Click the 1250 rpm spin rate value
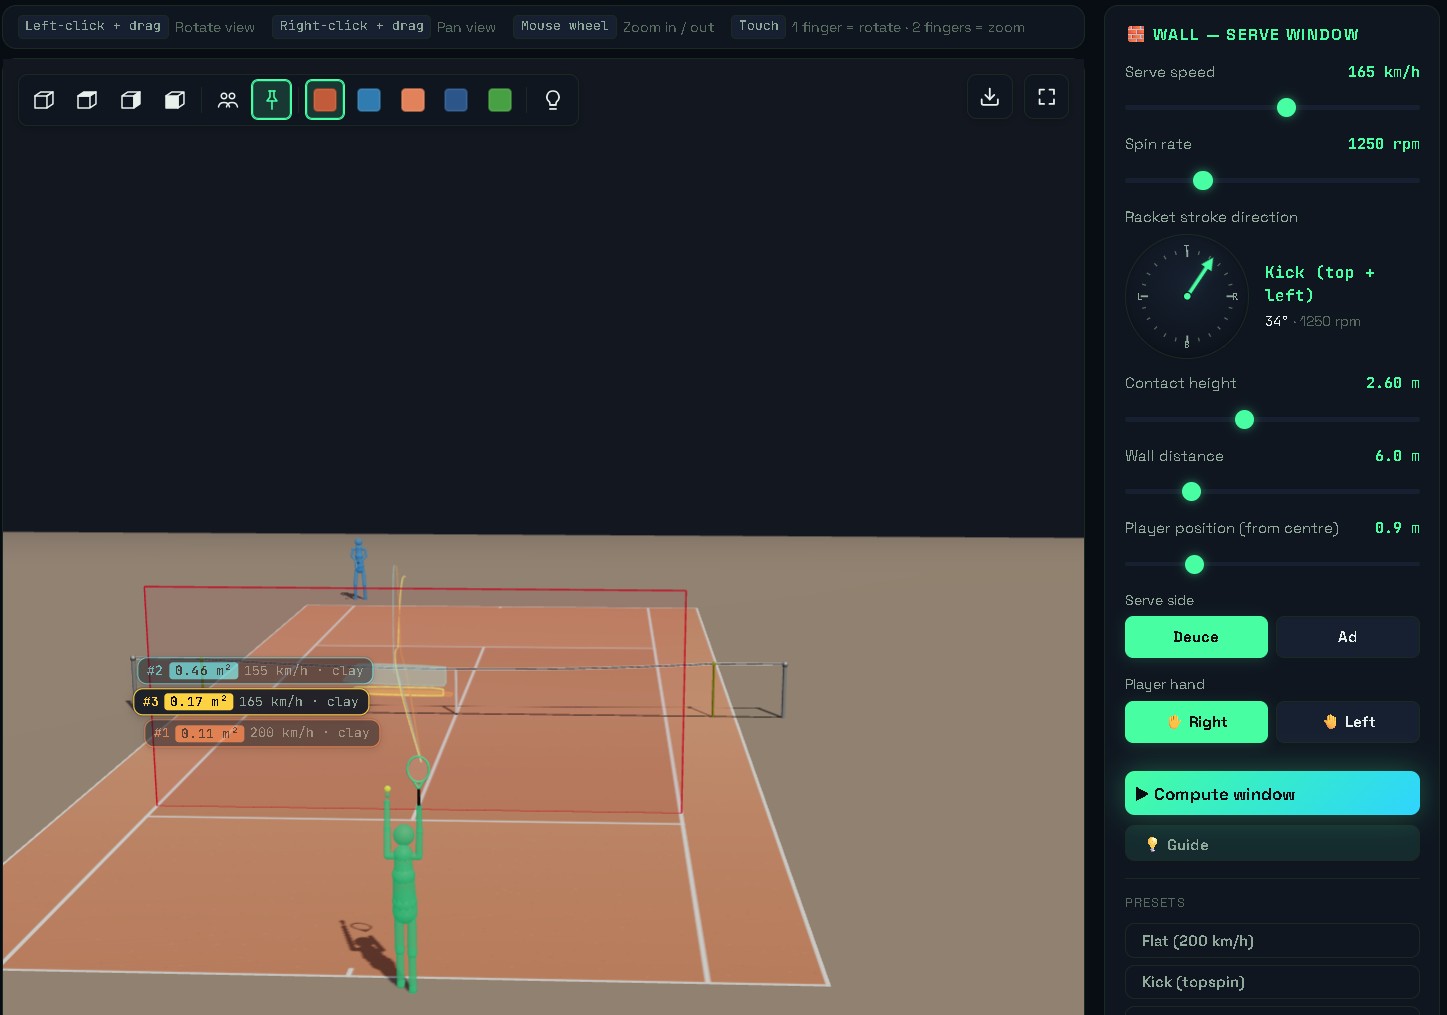The height and width of the screenshot is (1015, 1447). 1383,144
